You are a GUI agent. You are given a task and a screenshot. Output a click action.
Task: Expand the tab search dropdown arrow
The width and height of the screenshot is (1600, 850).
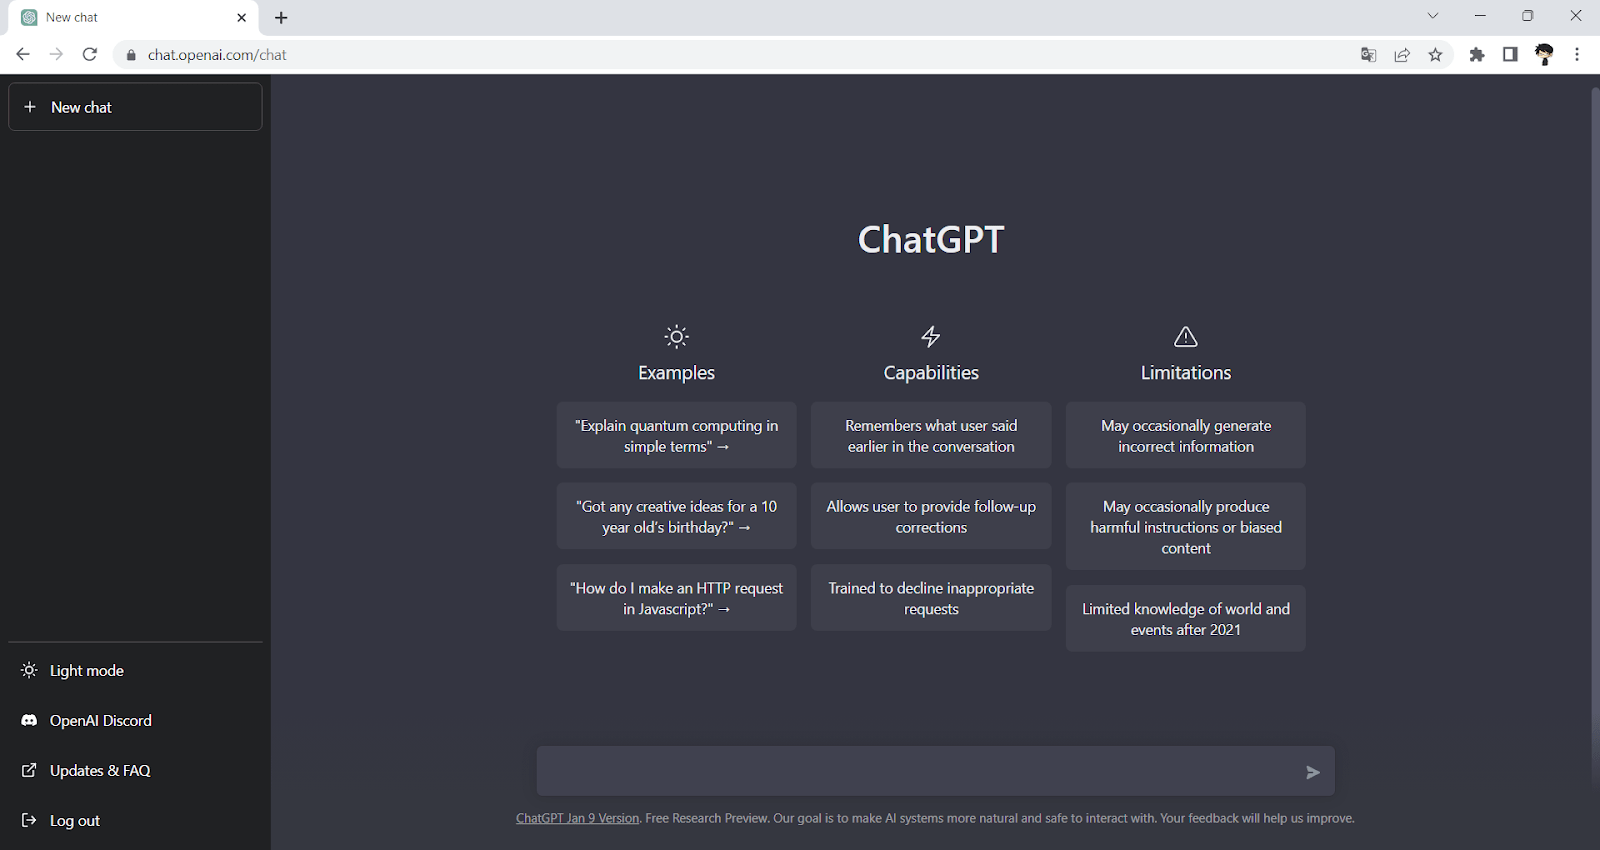click(x=1433, y=16)
